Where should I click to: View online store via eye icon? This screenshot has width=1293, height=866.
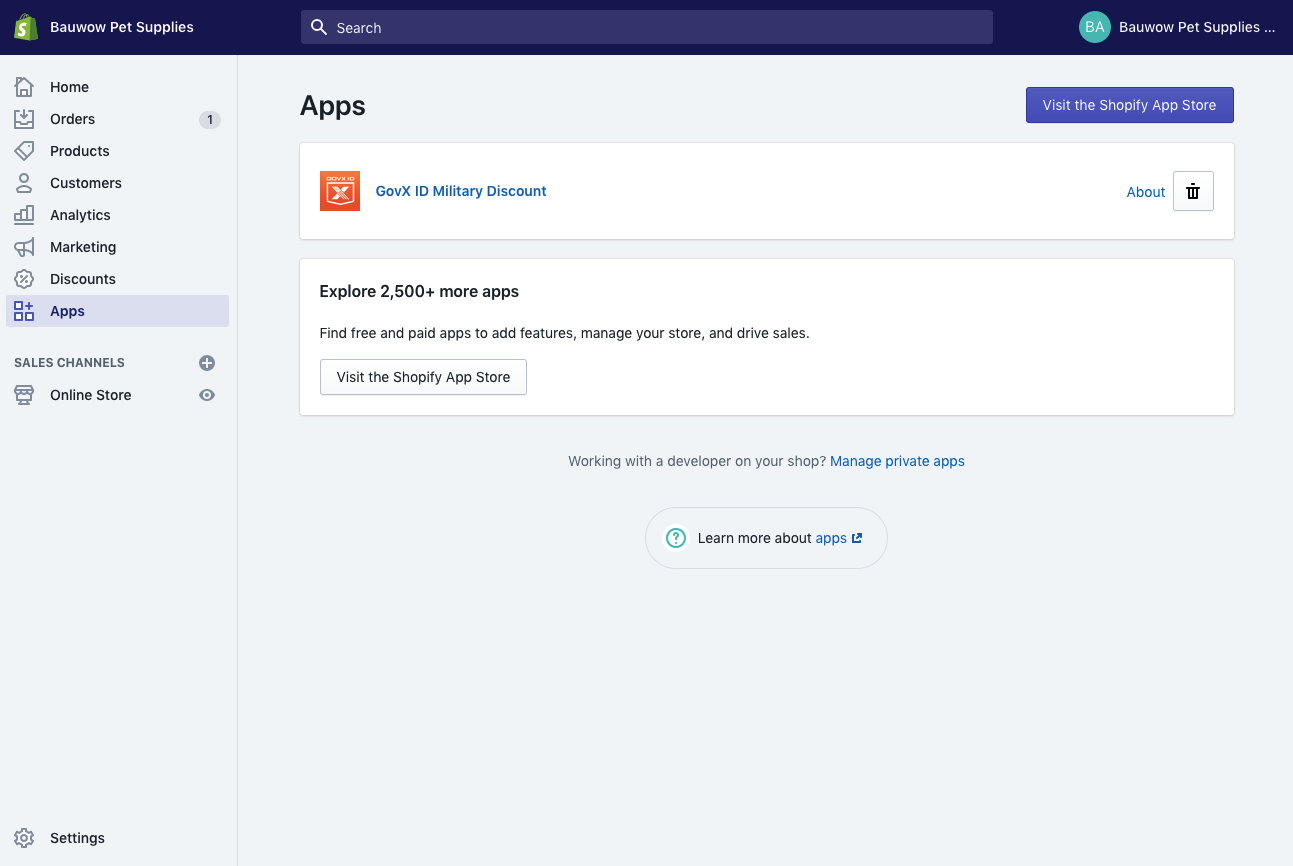tap(207, 395)
